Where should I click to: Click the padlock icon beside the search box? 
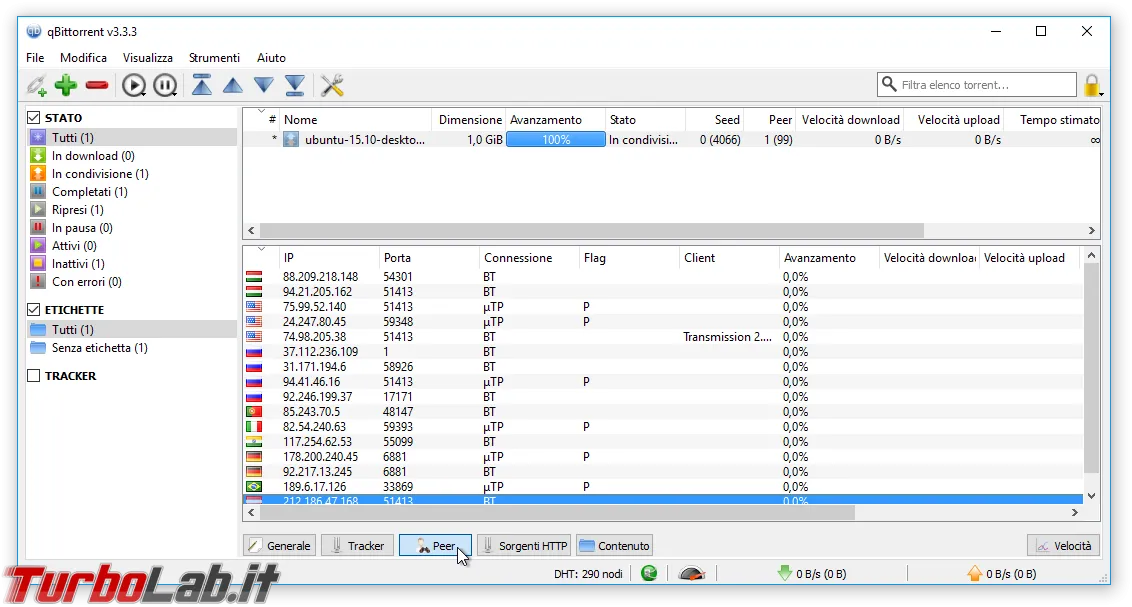coord(1092,85)
